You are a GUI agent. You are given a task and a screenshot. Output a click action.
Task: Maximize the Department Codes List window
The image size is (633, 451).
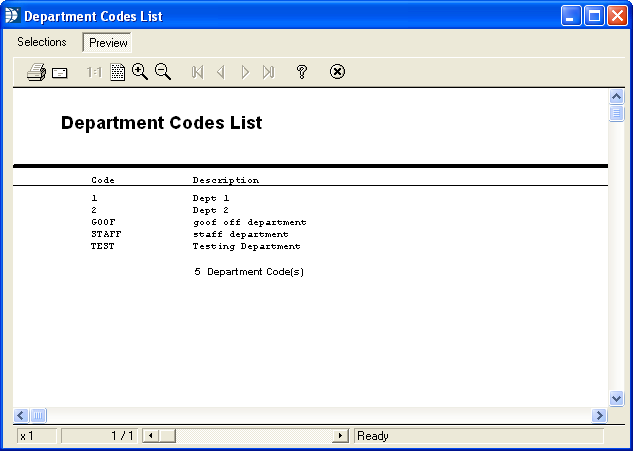point(594,16)
